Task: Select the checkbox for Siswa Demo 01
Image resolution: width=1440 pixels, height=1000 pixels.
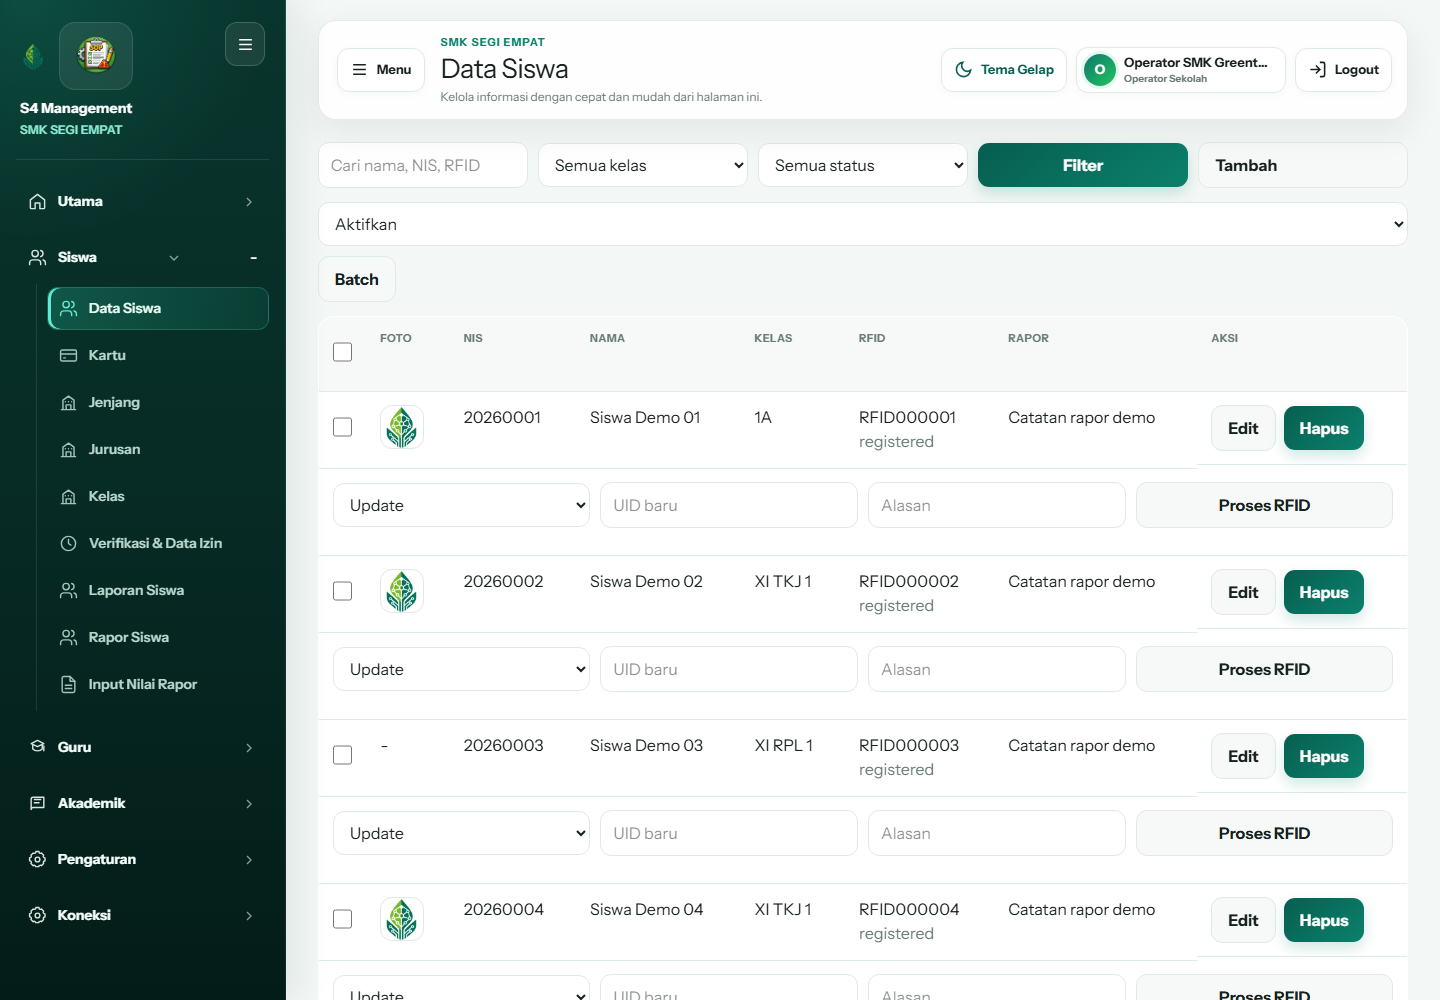Action: click(343, 427)
